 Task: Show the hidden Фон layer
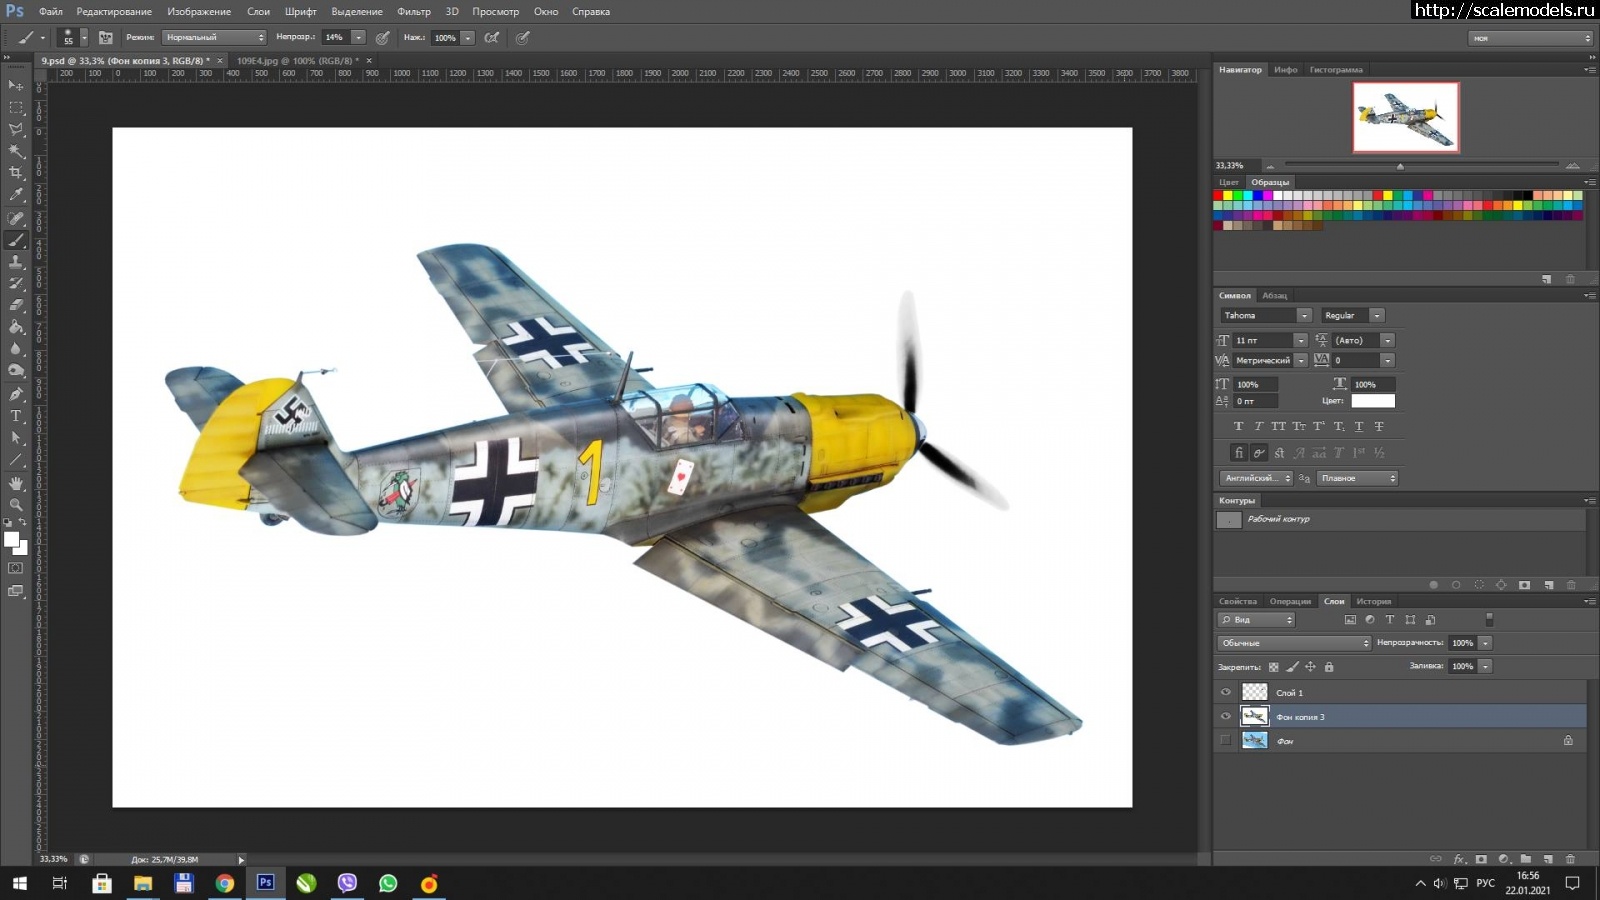click(1225, 740)
